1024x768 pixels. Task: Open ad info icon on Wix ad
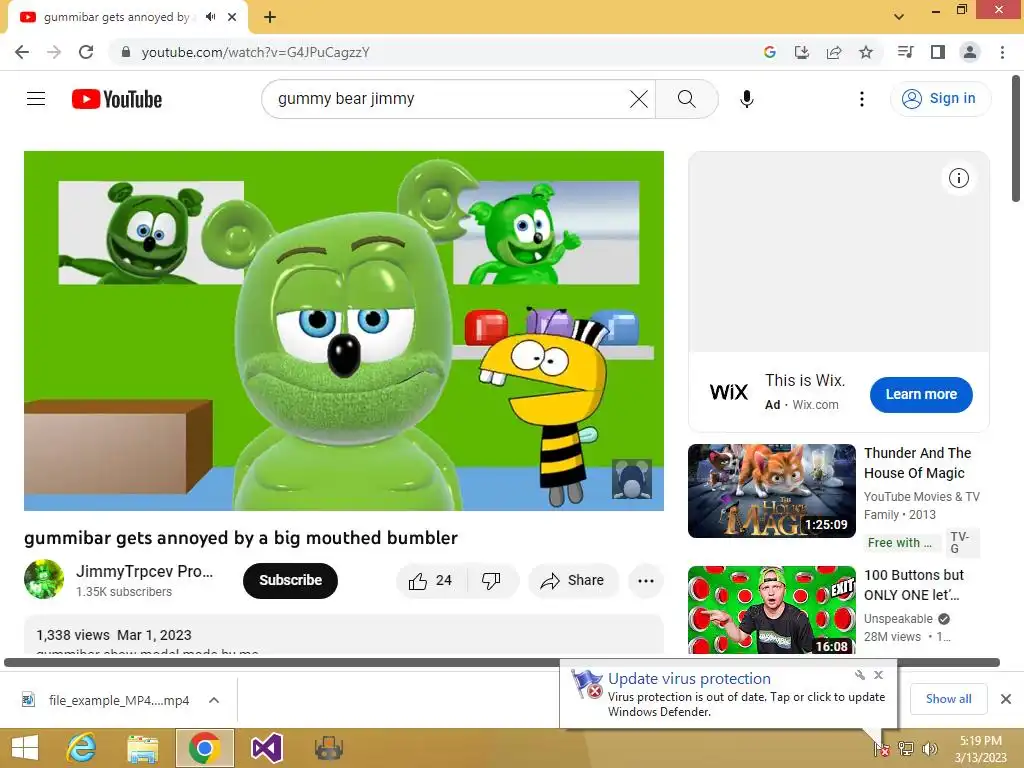tap(958, 178)
